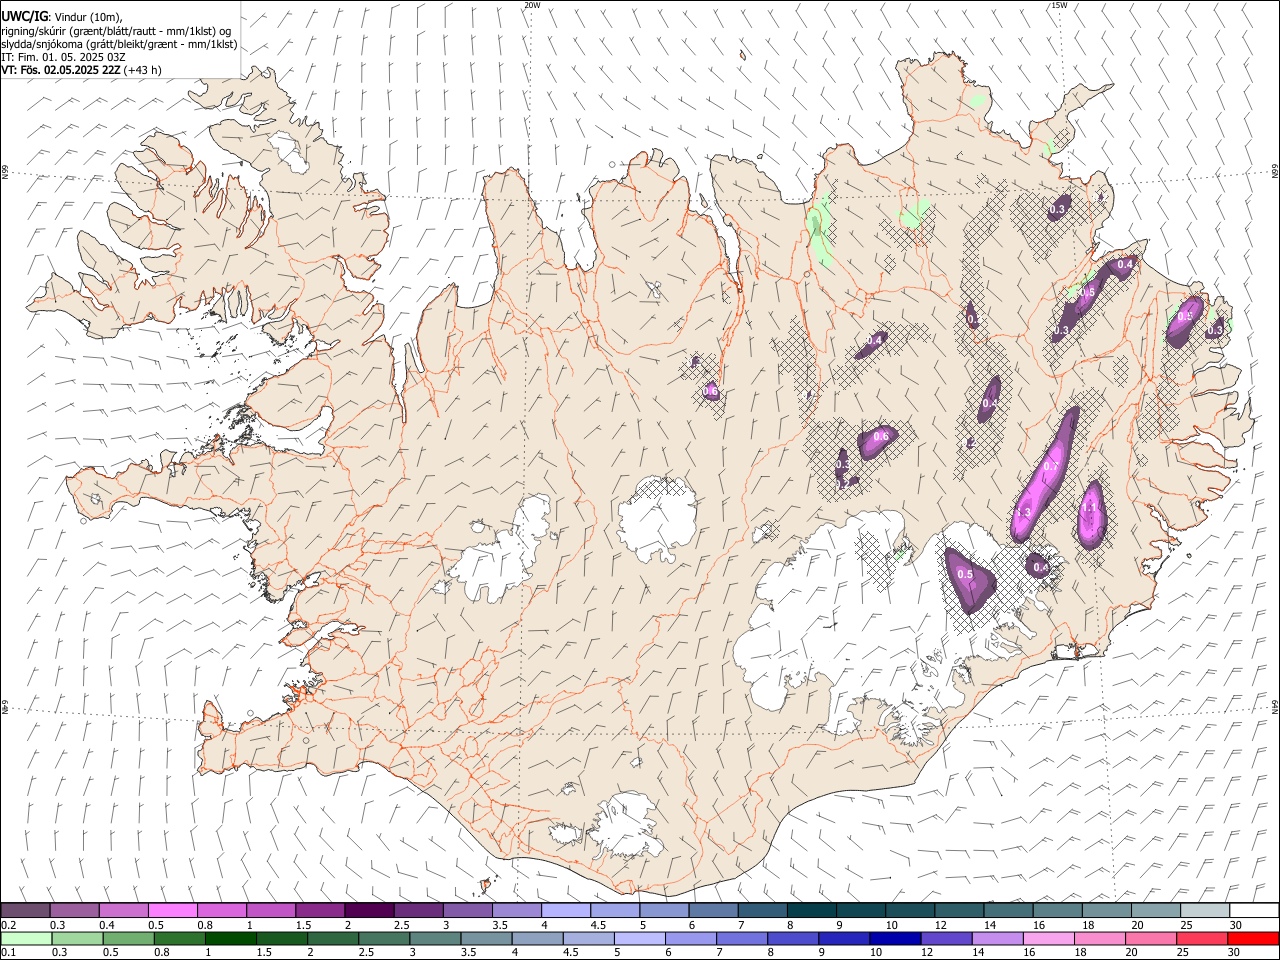Select the pale green swatch labeled 0.1, lower legend
The image size is (1280, 960).
(x=26, y=938)
